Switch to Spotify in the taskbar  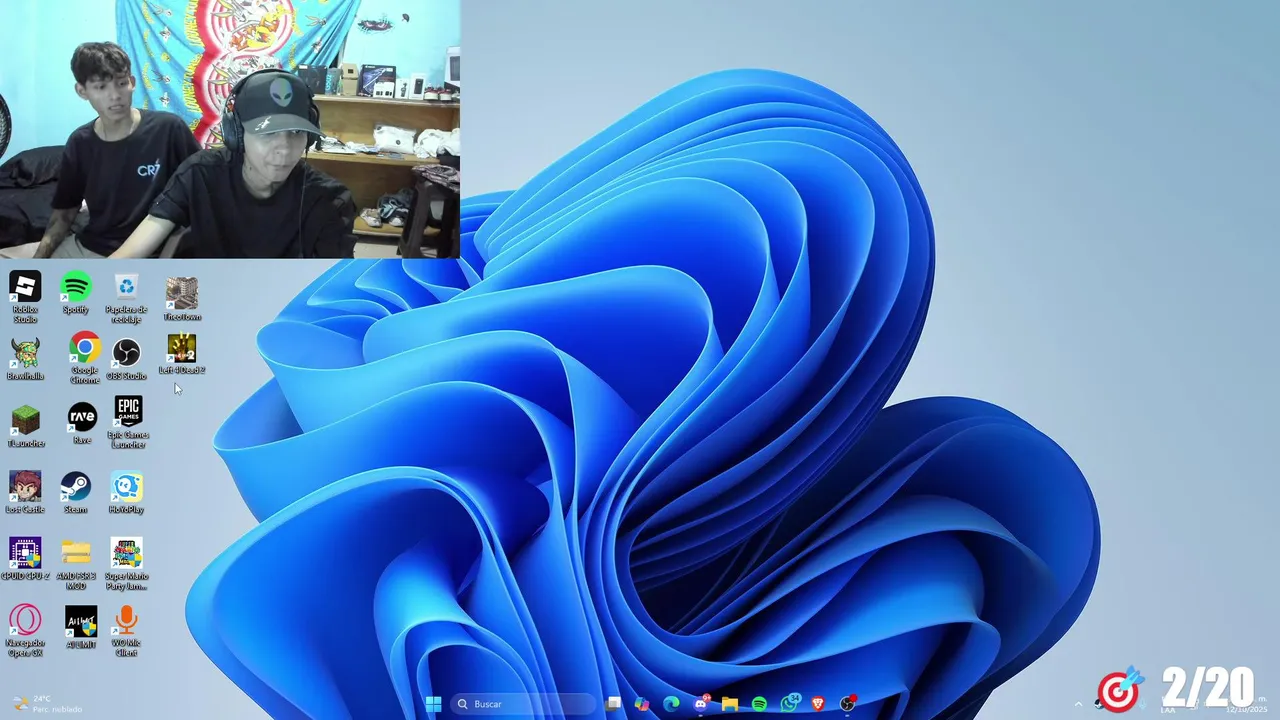pyautogui.click(x=759, y=704)
